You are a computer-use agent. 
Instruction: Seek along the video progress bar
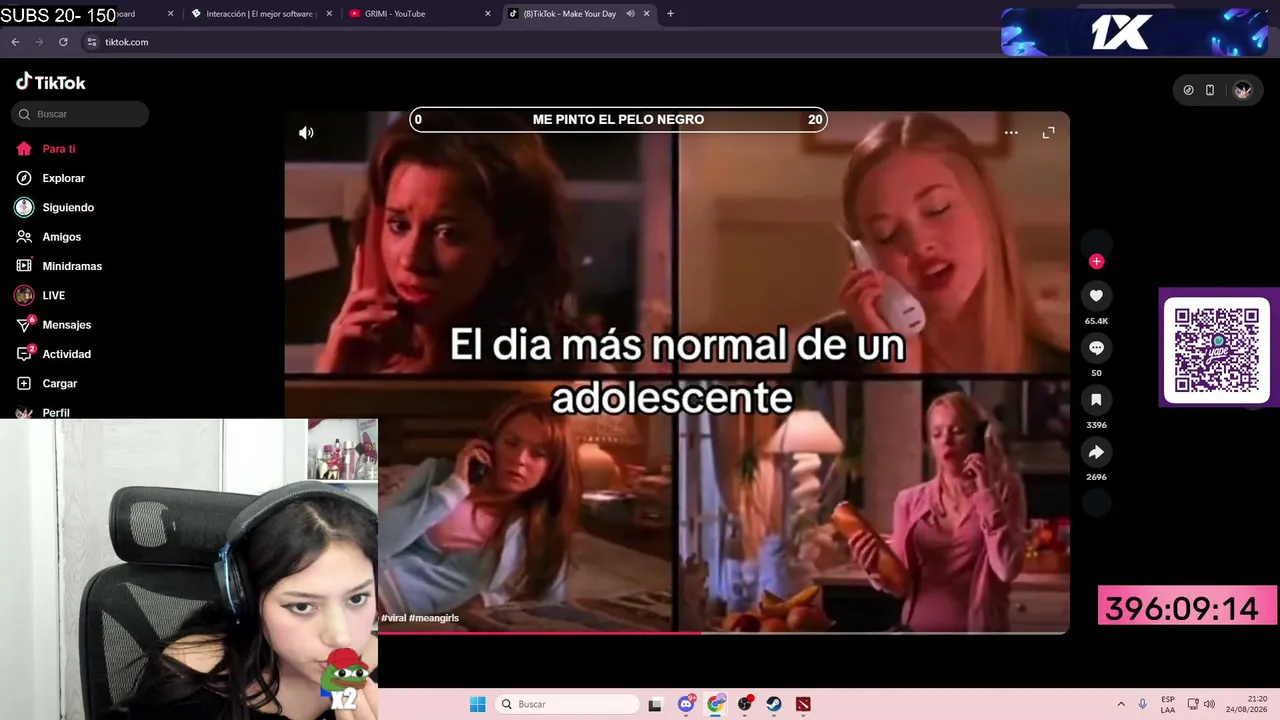pos(676,632)
